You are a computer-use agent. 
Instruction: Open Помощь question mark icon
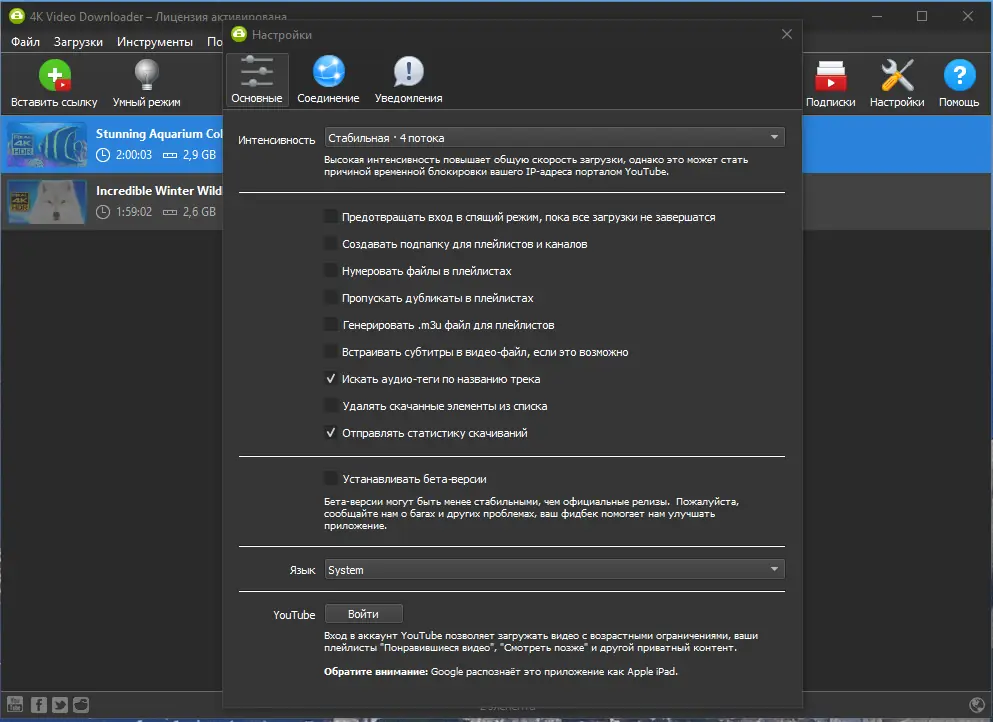click(959, 76)
